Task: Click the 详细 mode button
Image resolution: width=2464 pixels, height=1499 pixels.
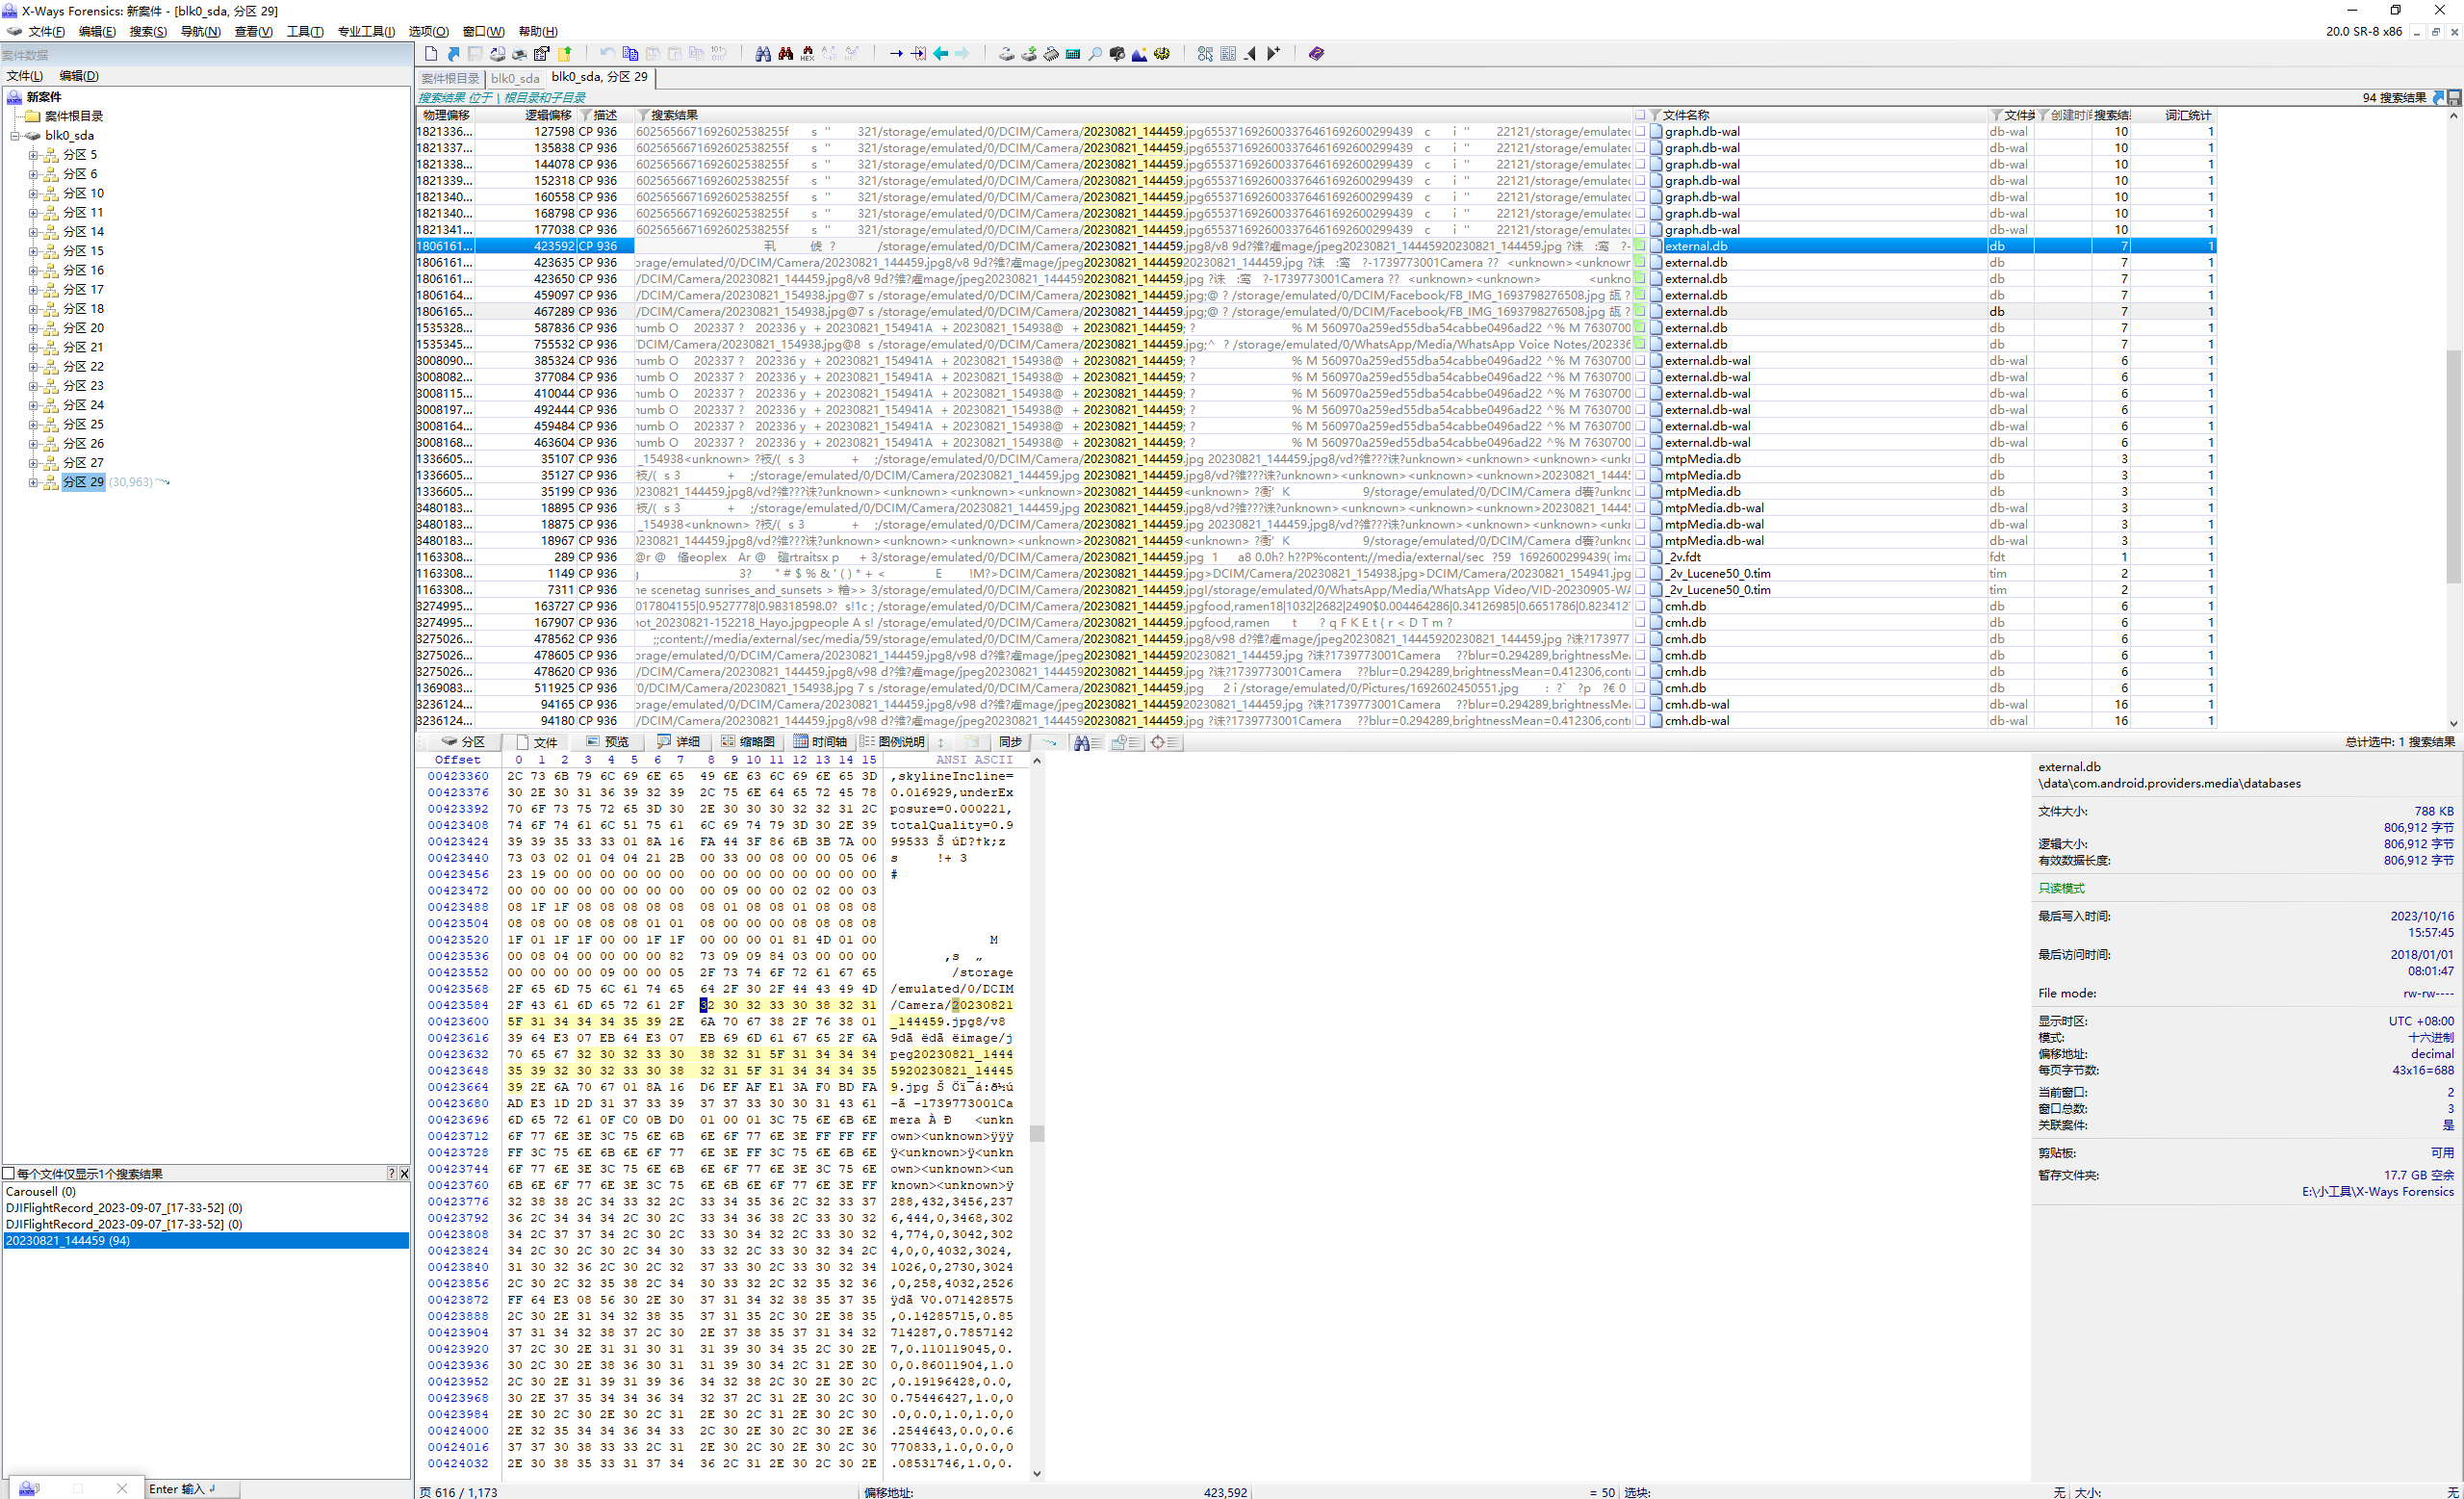Action: 679,742
